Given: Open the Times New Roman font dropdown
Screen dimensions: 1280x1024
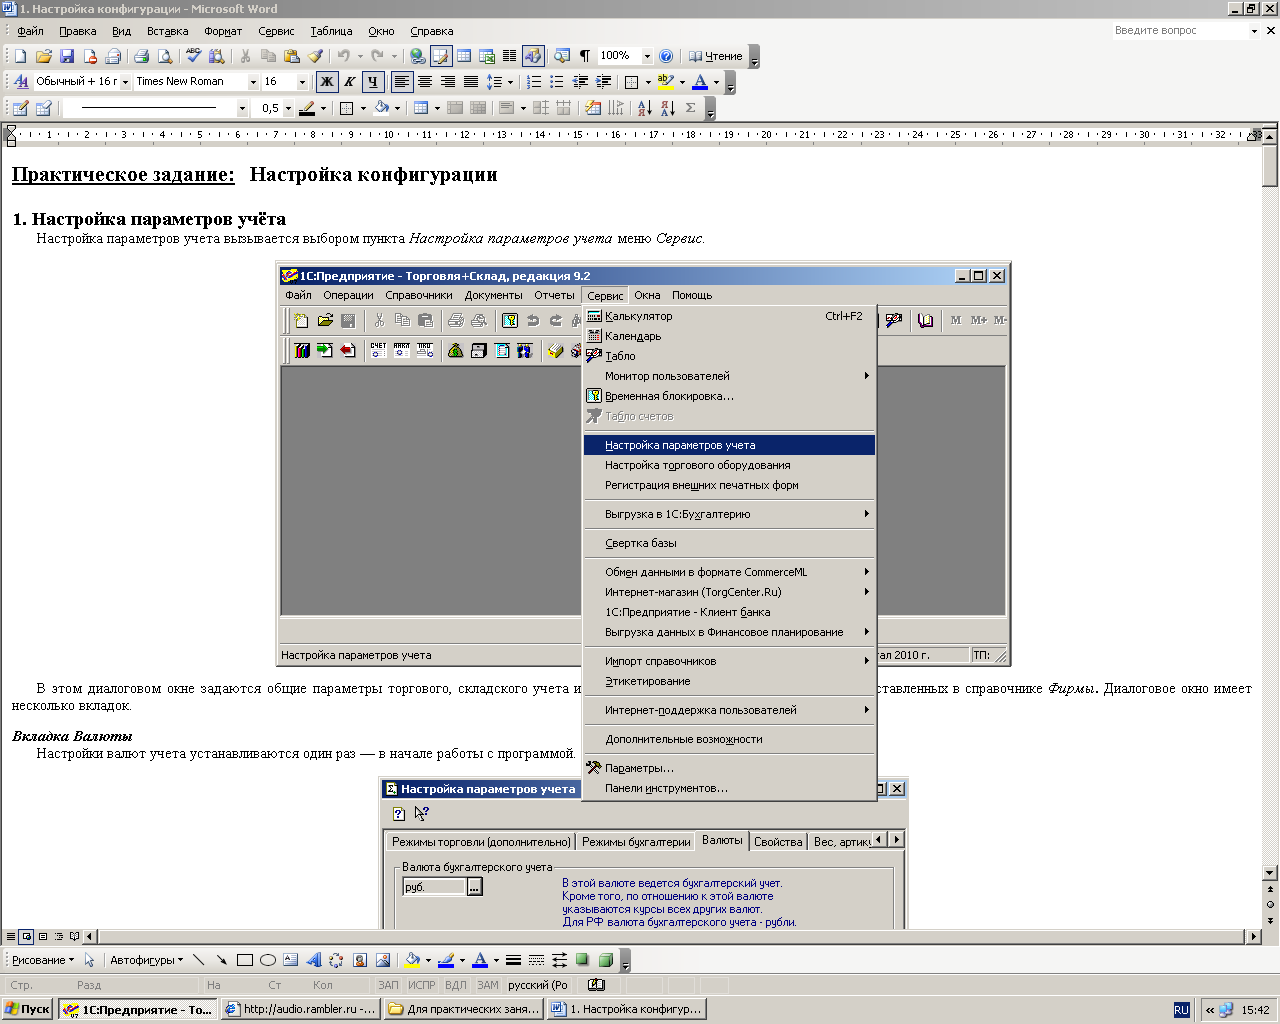Looking at the screenshot, I should click(253, 82).
